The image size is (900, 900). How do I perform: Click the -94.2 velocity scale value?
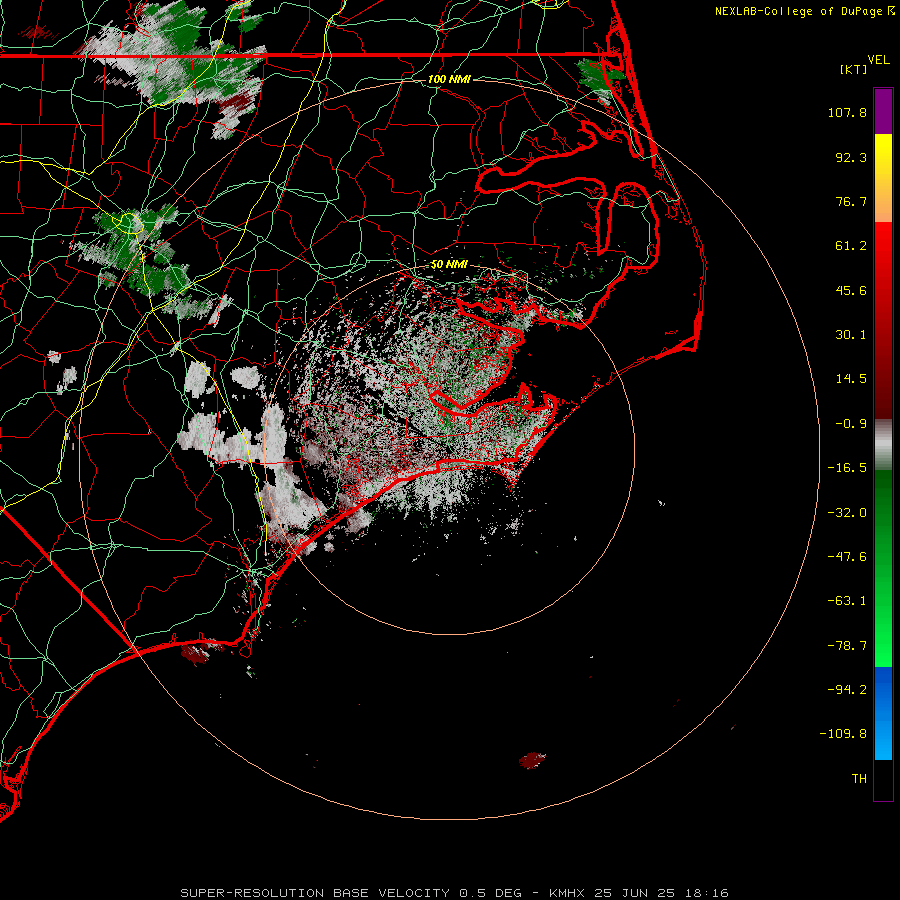click(847, 689)
